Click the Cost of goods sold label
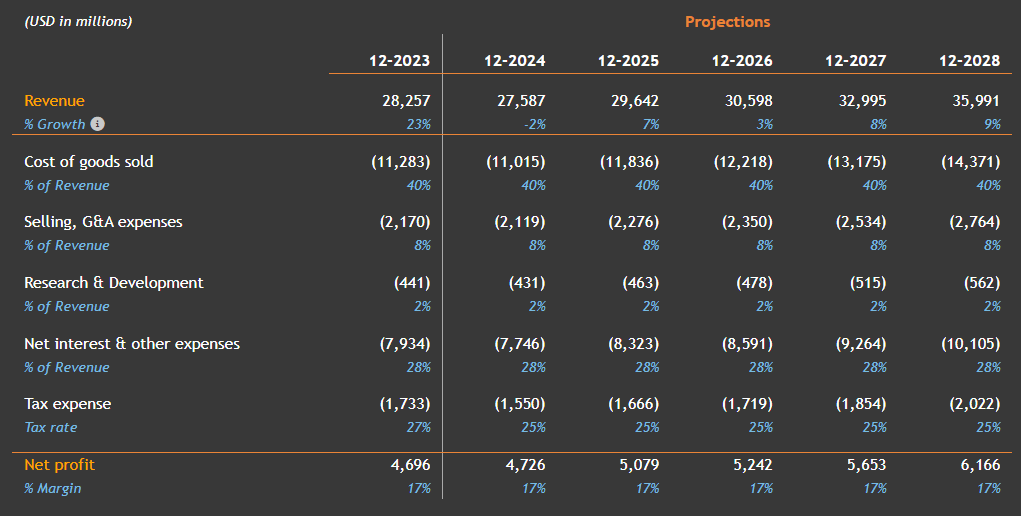The image size is (1021, 516). [89, 162]
